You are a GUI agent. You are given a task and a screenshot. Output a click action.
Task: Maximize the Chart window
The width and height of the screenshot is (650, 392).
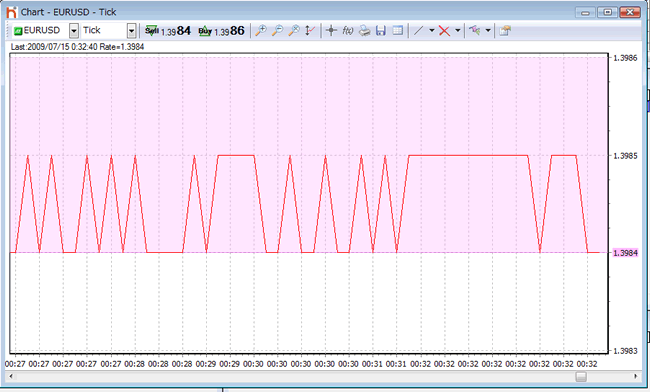(x=607, y=12)
